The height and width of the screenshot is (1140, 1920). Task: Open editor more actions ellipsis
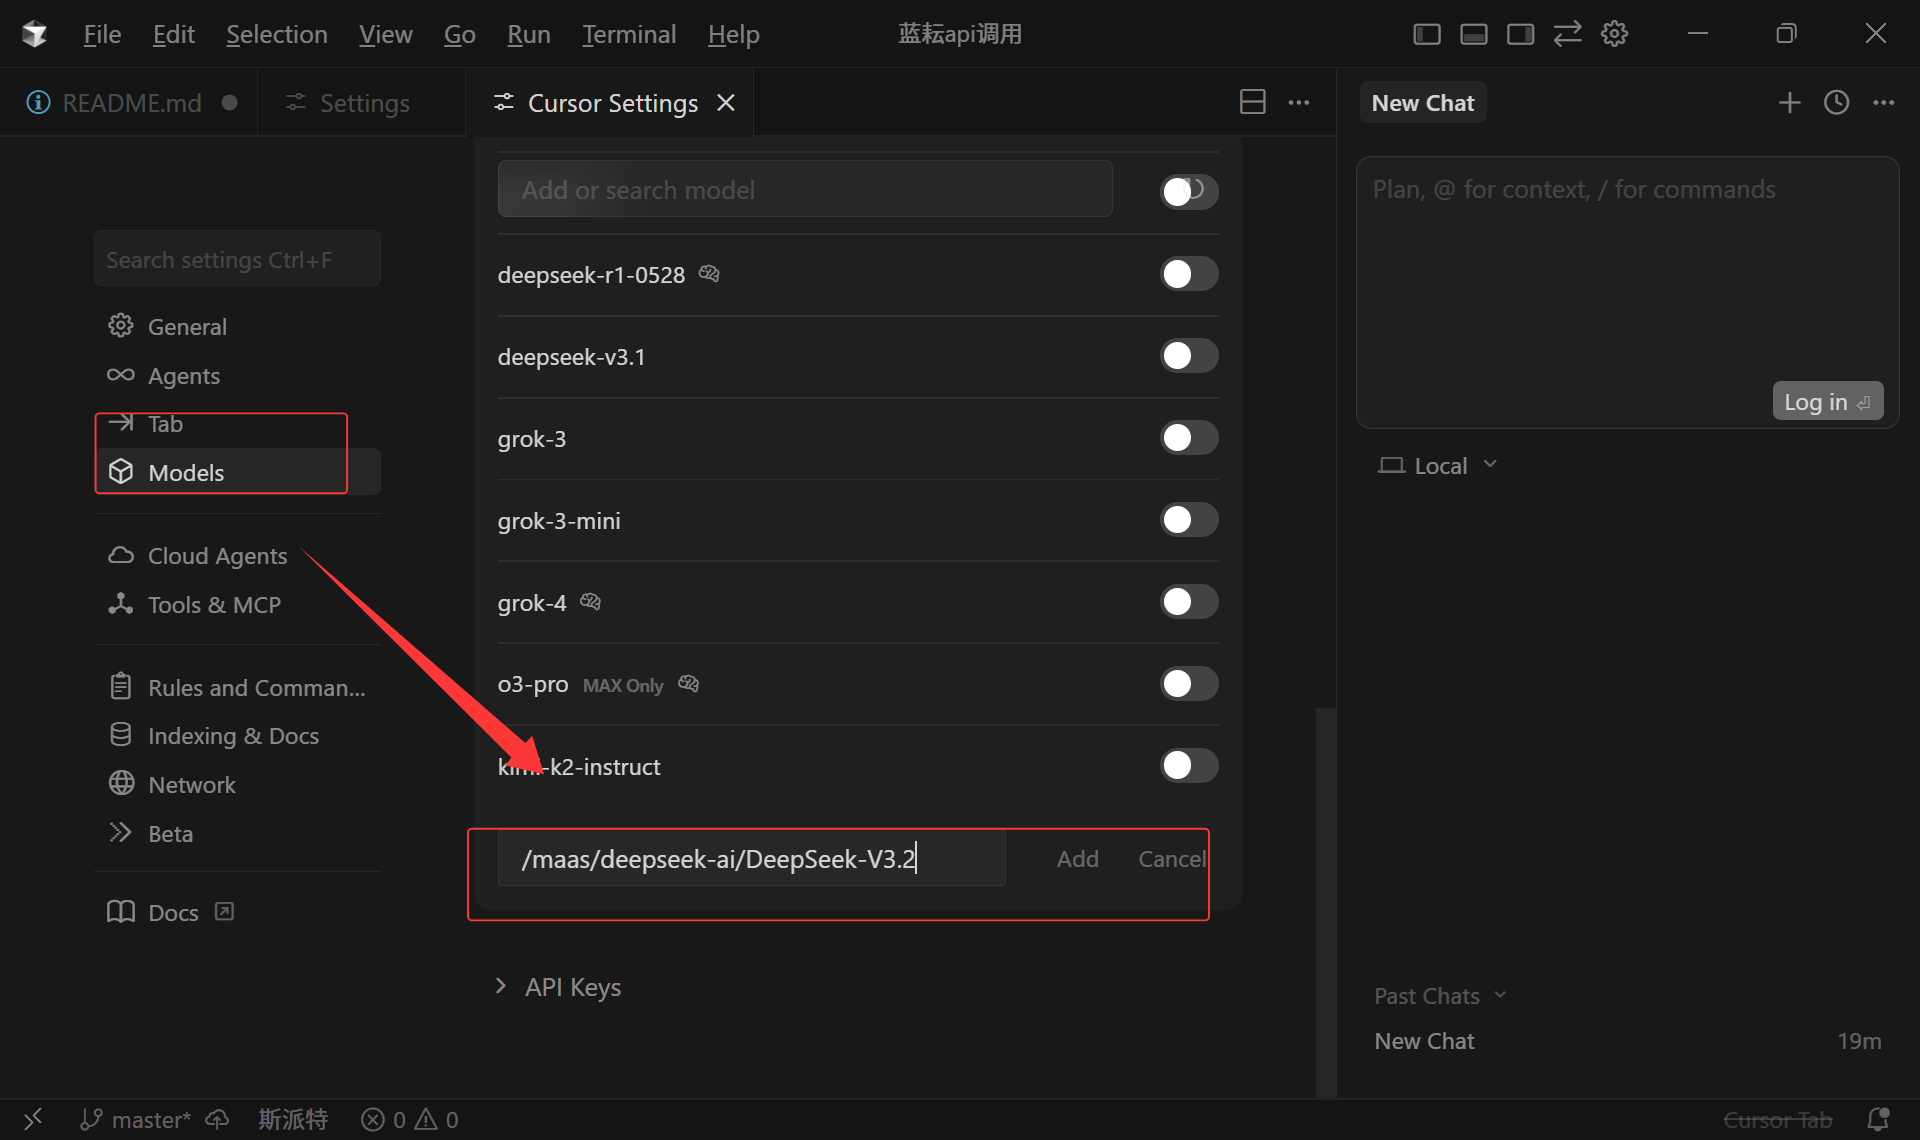tap(1298, 102)
